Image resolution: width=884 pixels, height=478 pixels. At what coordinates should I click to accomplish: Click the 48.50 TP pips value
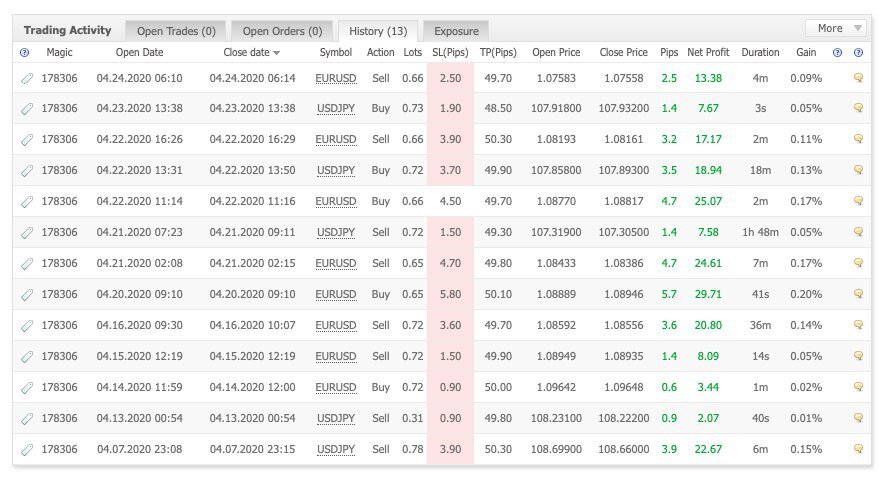(498, 108)
